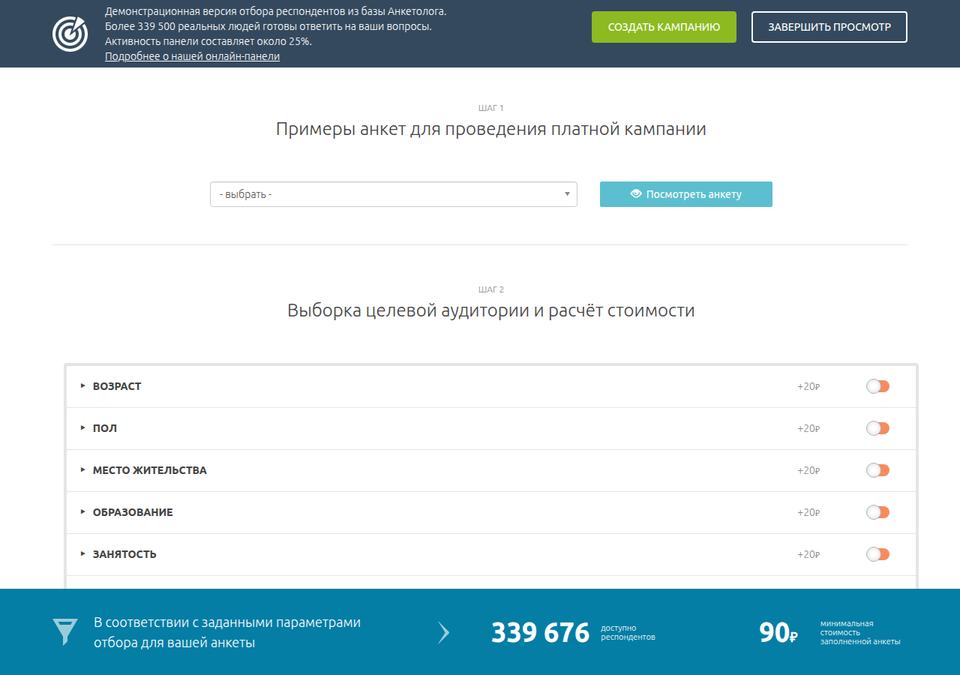Click the +20₽ price in МЕСТО ЖИТЕЛЬСТВА row
The width and height of the screenshot is (960, 675).
pos(808,470)
